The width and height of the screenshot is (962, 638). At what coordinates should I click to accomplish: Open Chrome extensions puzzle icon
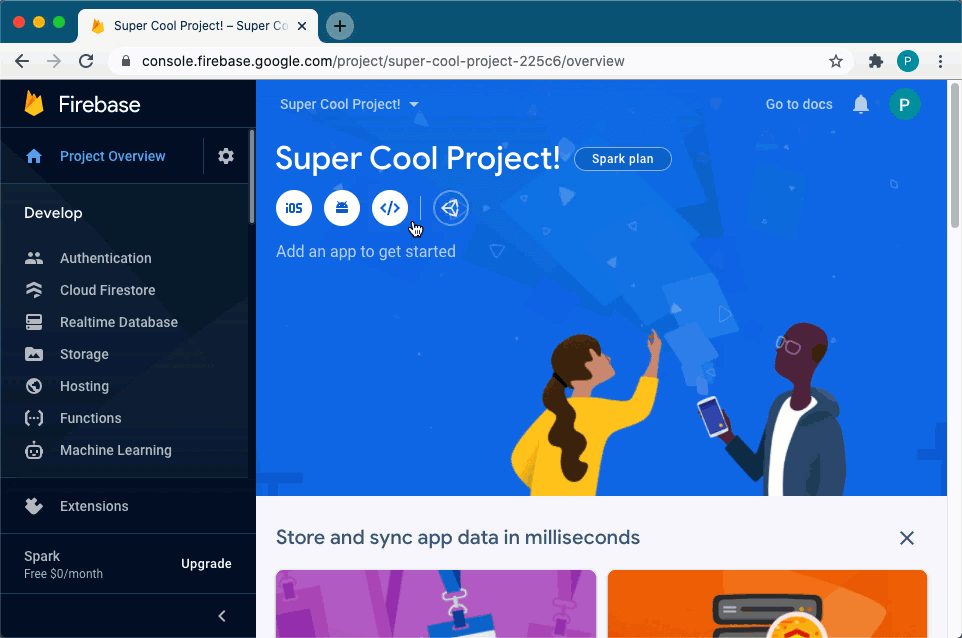pyautogui.click(x=875, y=61)
